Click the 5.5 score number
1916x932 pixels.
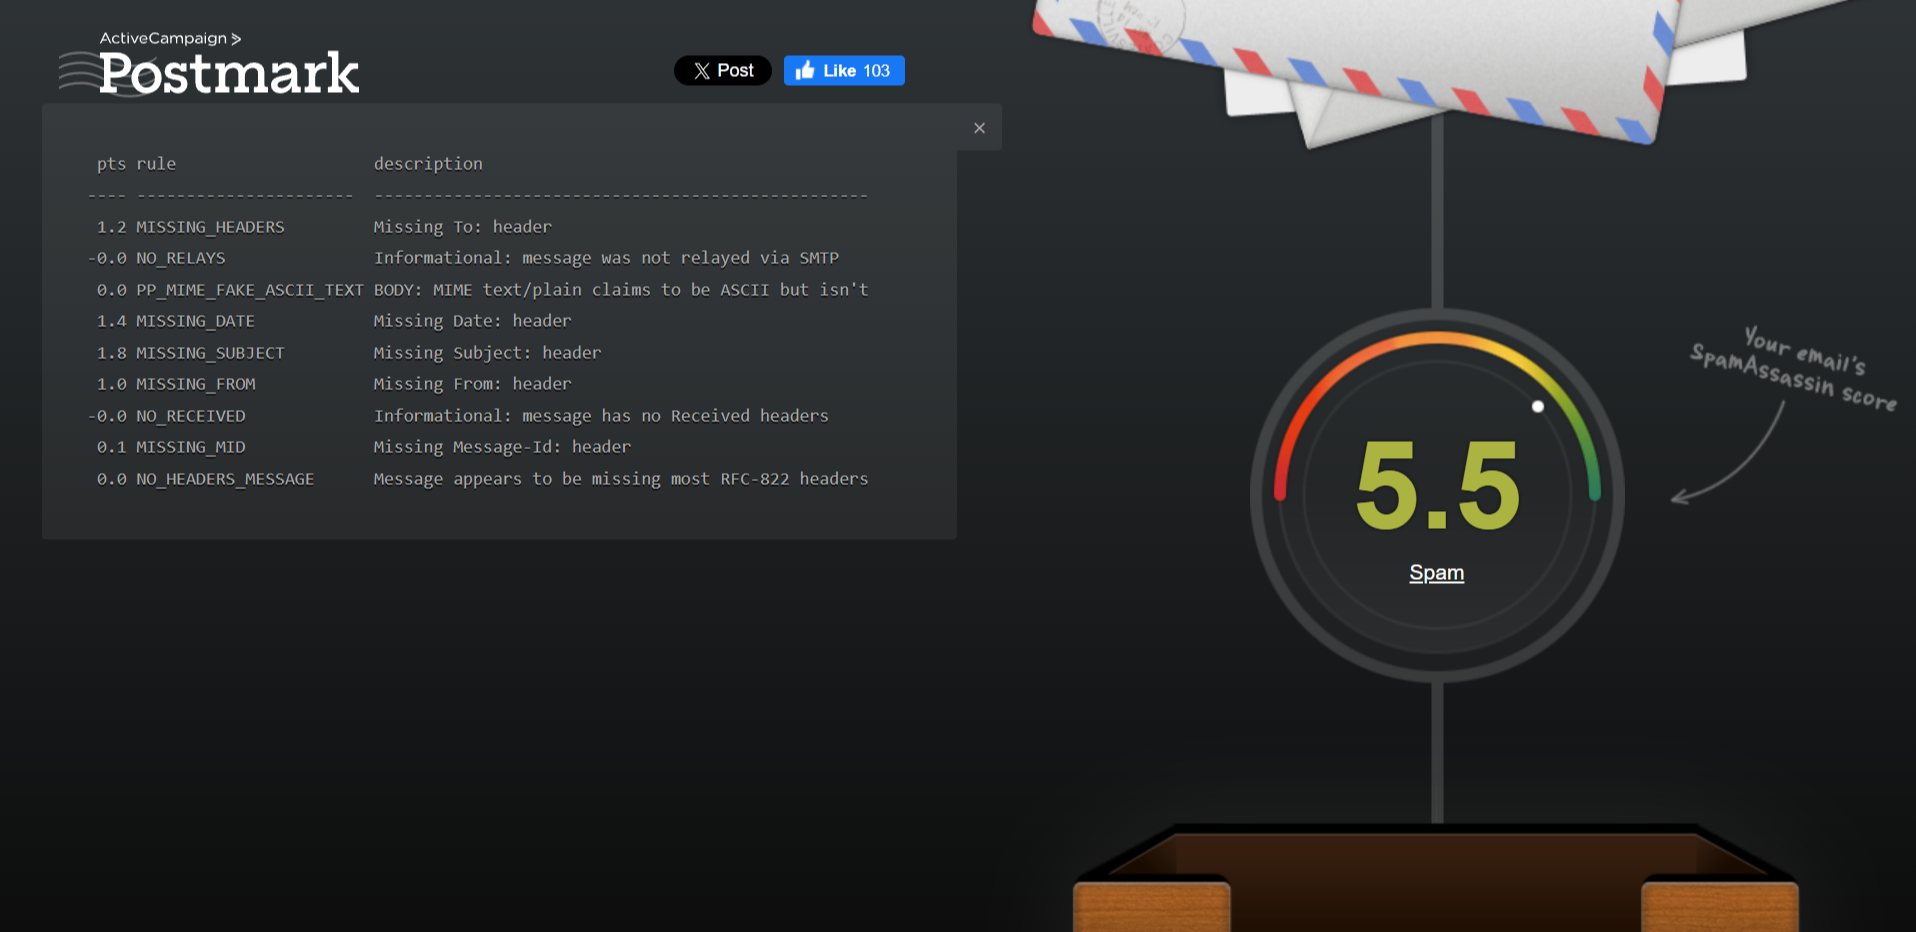point(1437,486)
